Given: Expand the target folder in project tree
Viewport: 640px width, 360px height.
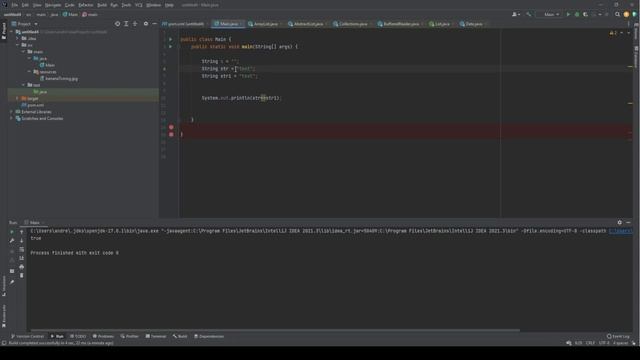Looking at the screenshot, I should (18, 98).
